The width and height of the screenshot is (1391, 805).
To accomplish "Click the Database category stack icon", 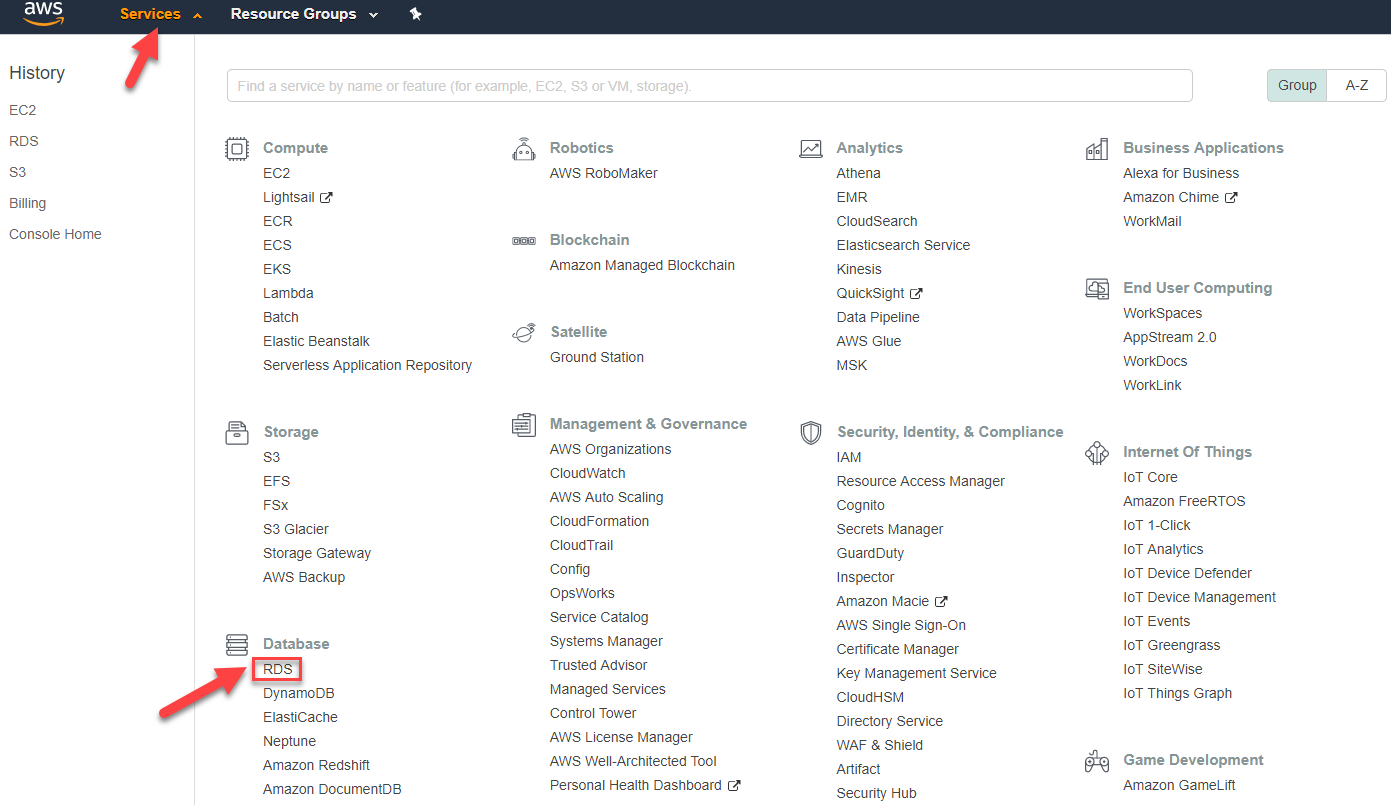I will [x=236, y=645].
